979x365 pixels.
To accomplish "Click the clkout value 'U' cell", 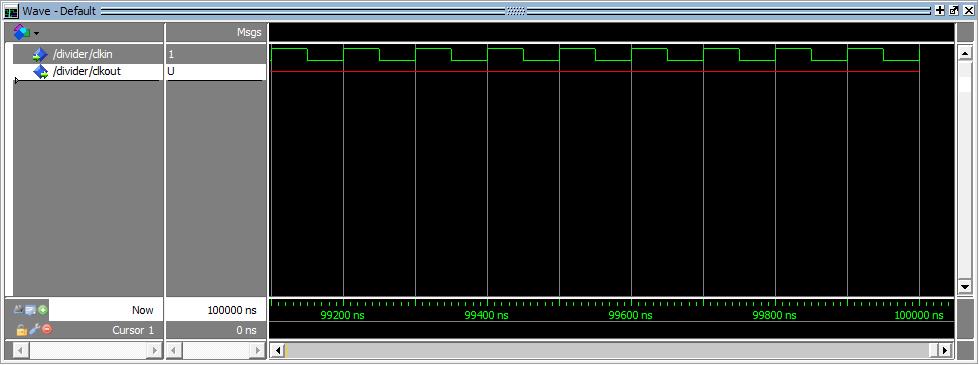I will 216,71.
